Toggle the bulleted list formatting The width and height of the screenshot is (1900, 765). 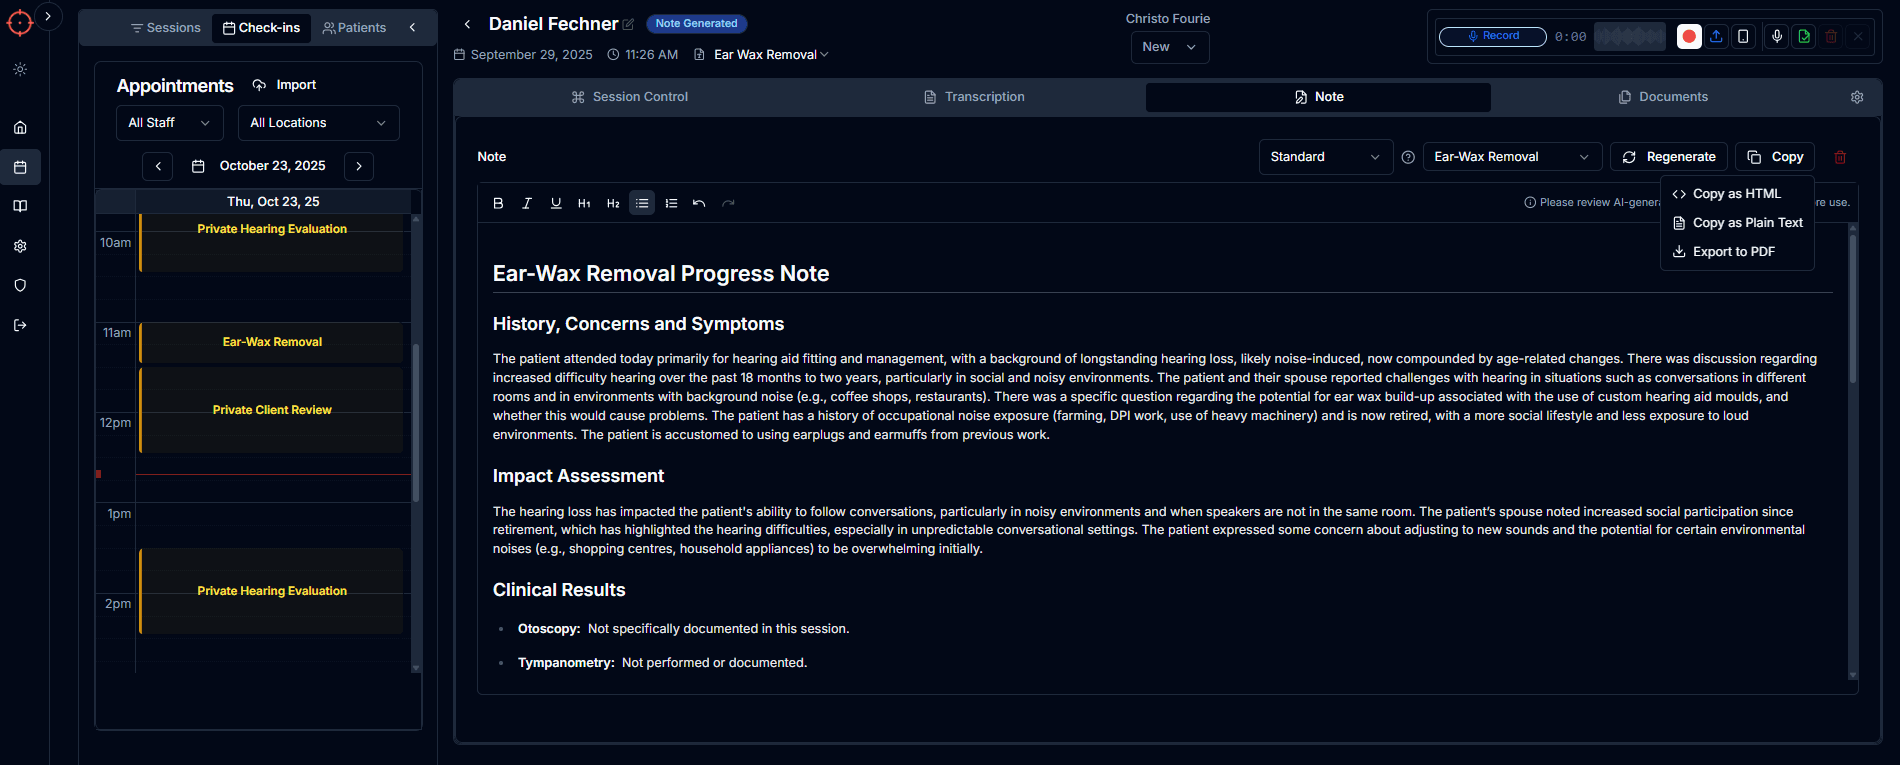pos(642,203)
